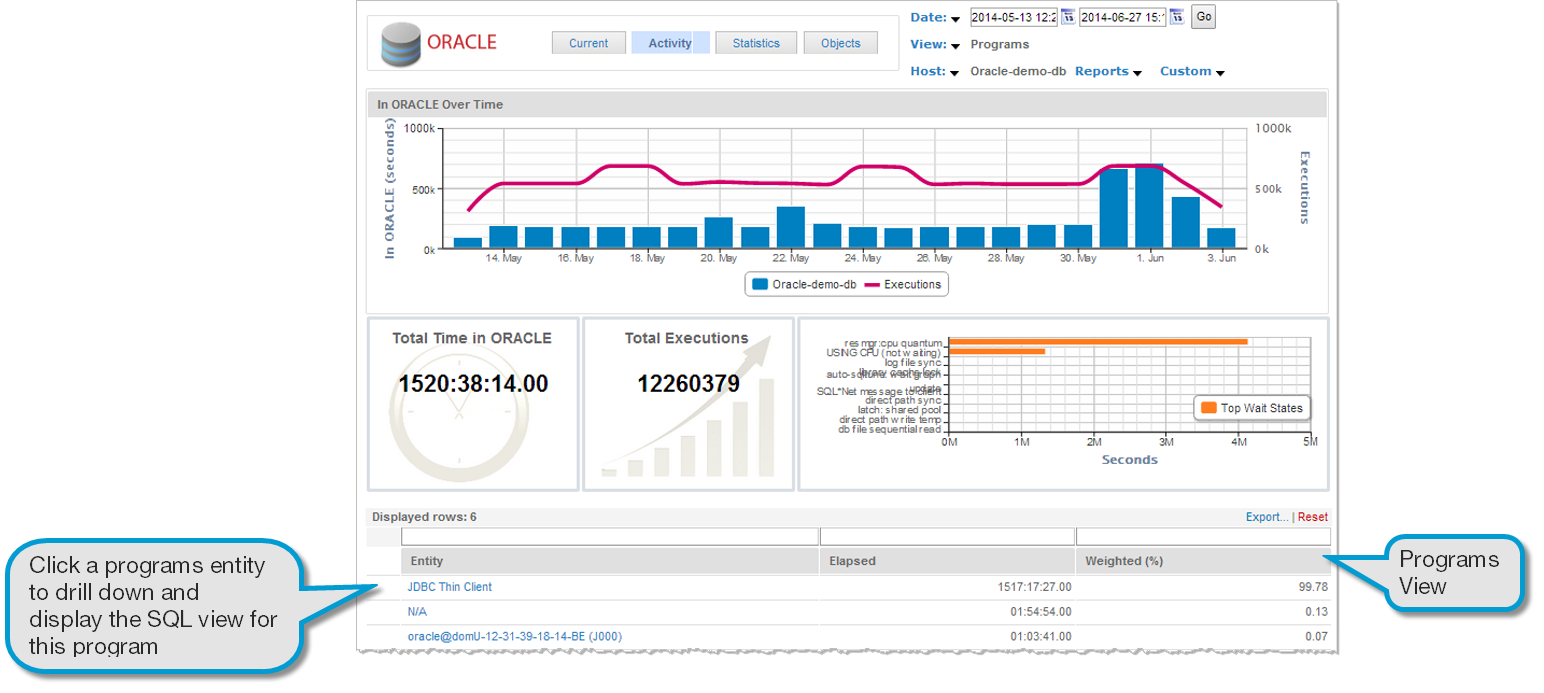
Task: Open the N/A program entity
Action: (x=418, y=612)
